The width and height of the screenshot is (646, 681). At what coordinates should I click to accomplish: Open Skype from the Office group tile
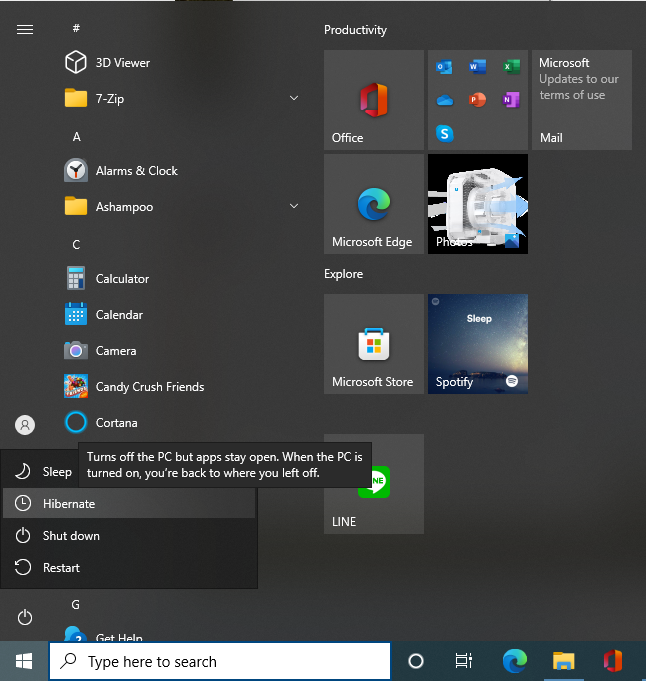point(444,133)
